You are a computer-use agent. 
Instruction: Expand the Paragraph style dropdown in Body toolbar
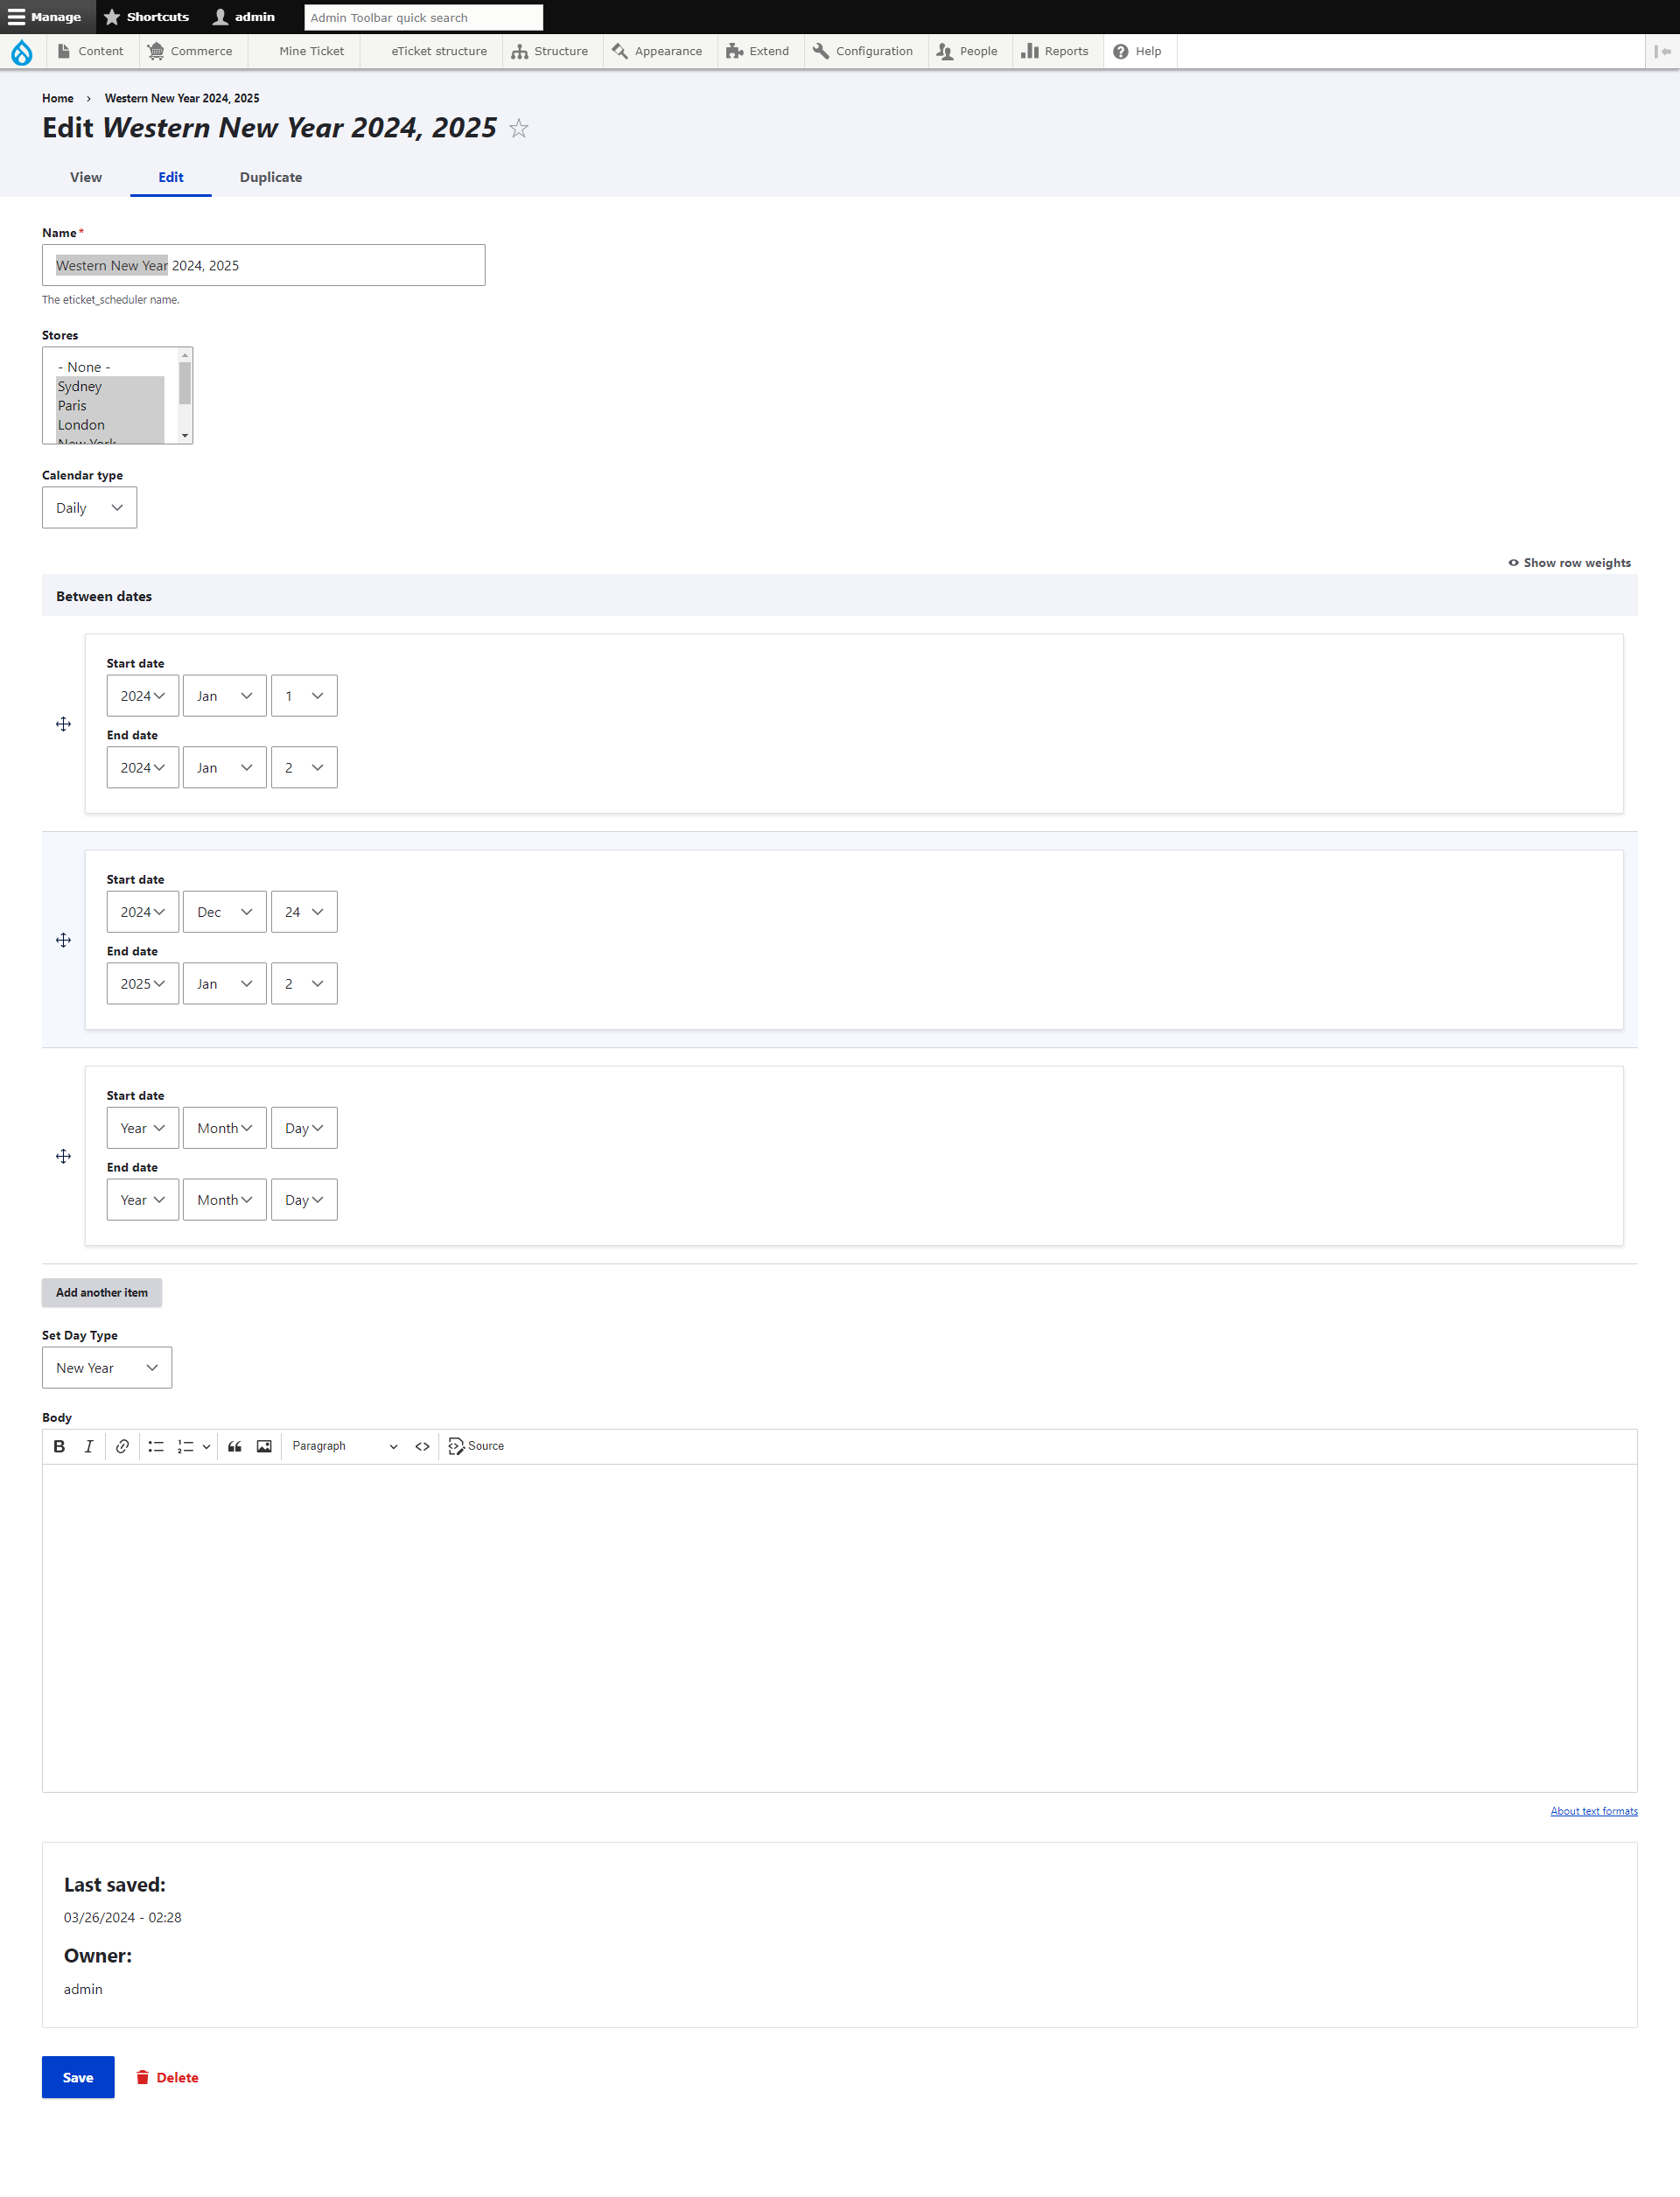tap(347, 1445)
